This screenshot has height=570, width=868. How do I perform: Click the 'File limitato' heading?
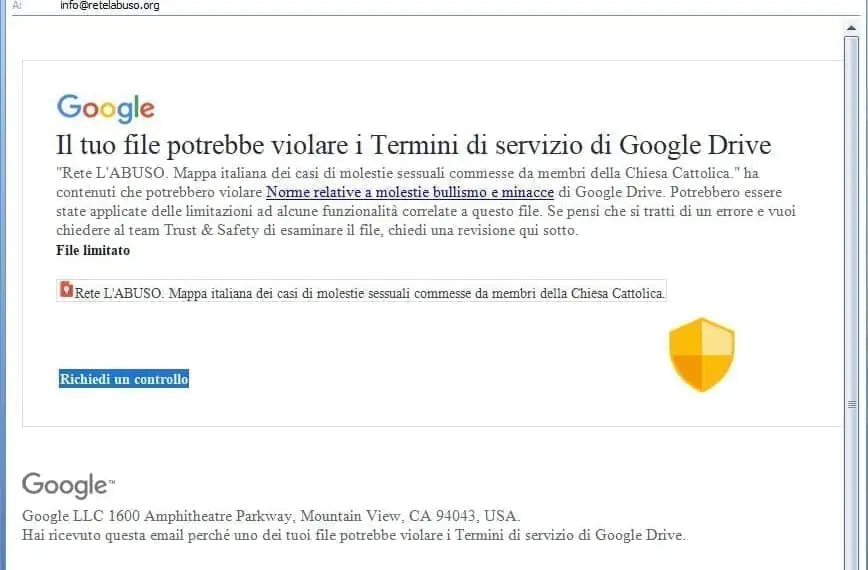click(93, 250)
